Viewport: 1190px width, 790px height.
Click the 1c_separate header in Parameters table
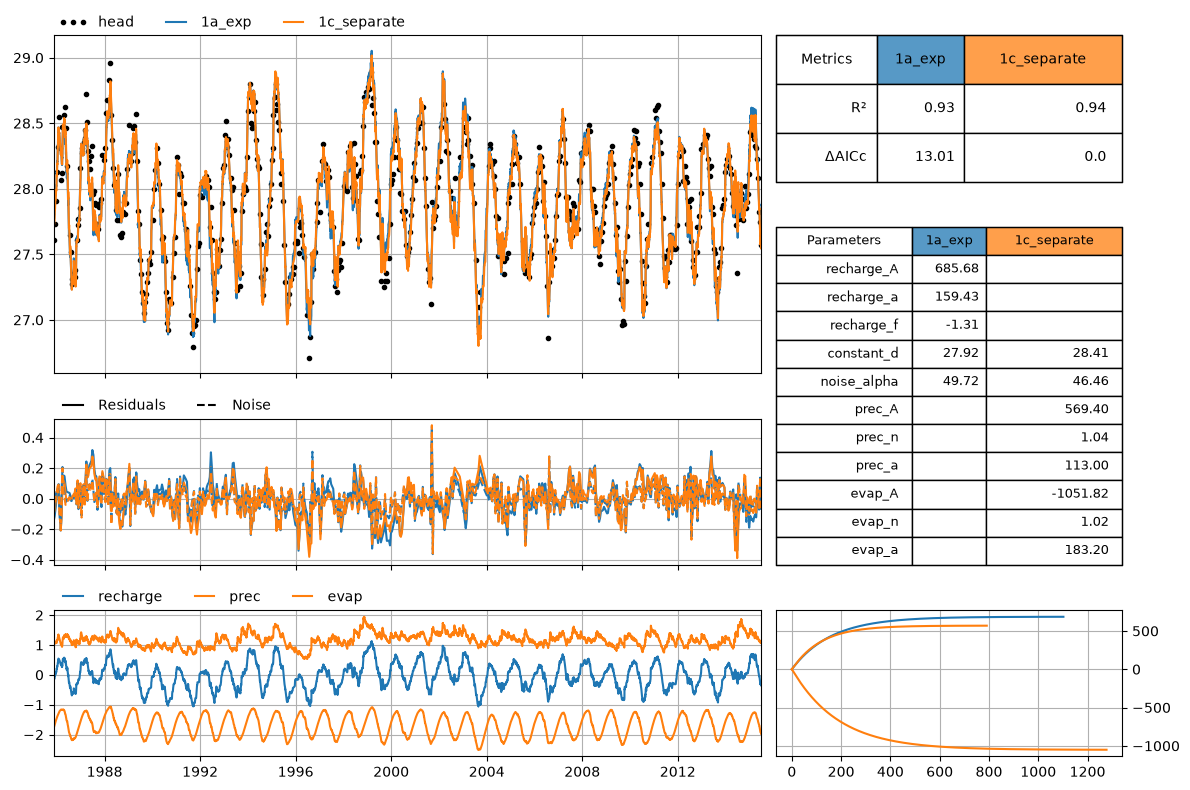pos(1054,241)
